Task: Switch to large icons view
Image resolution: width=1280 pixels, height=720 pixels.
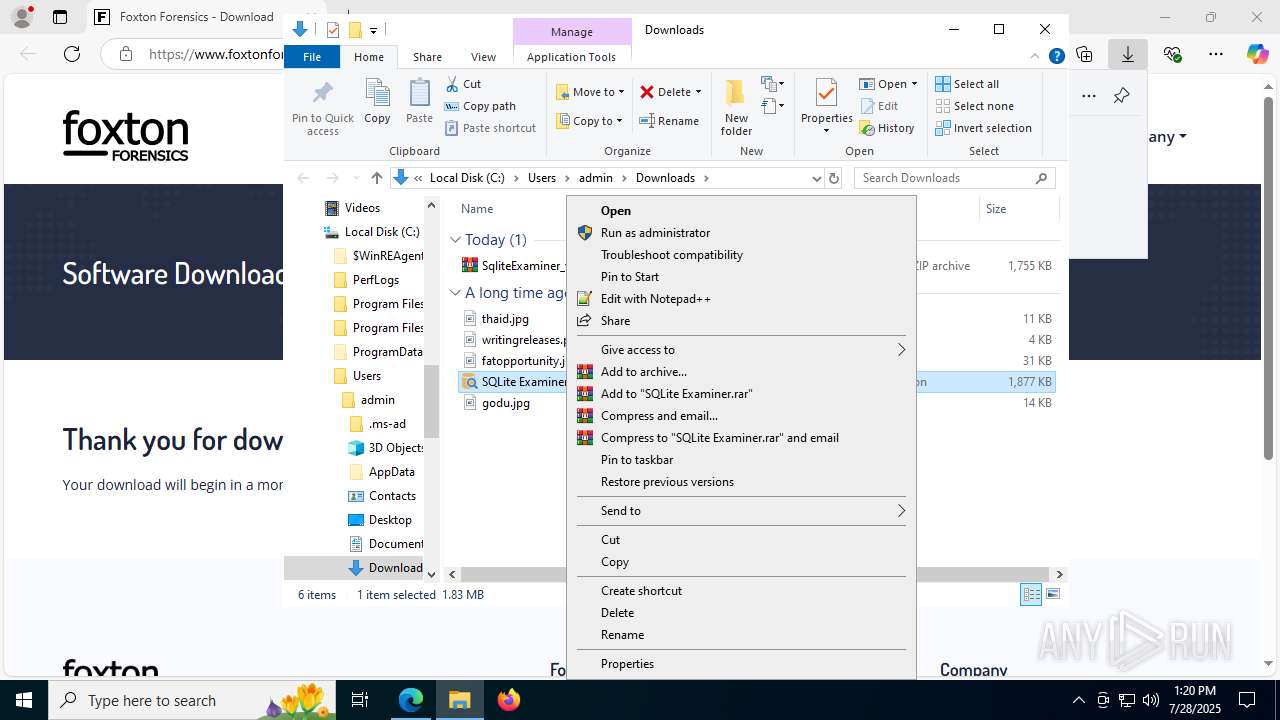Action: click(1052, 595)
